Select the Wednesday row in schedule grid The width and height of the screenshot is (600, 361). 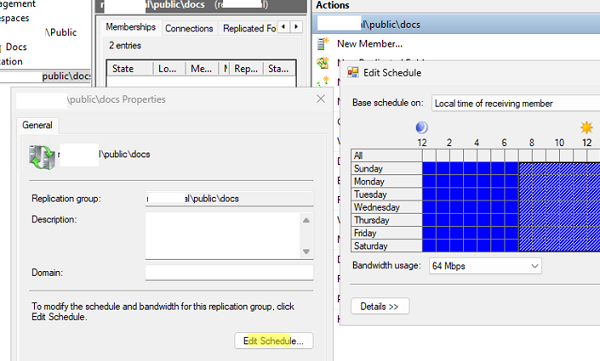(x=386, y=207)
